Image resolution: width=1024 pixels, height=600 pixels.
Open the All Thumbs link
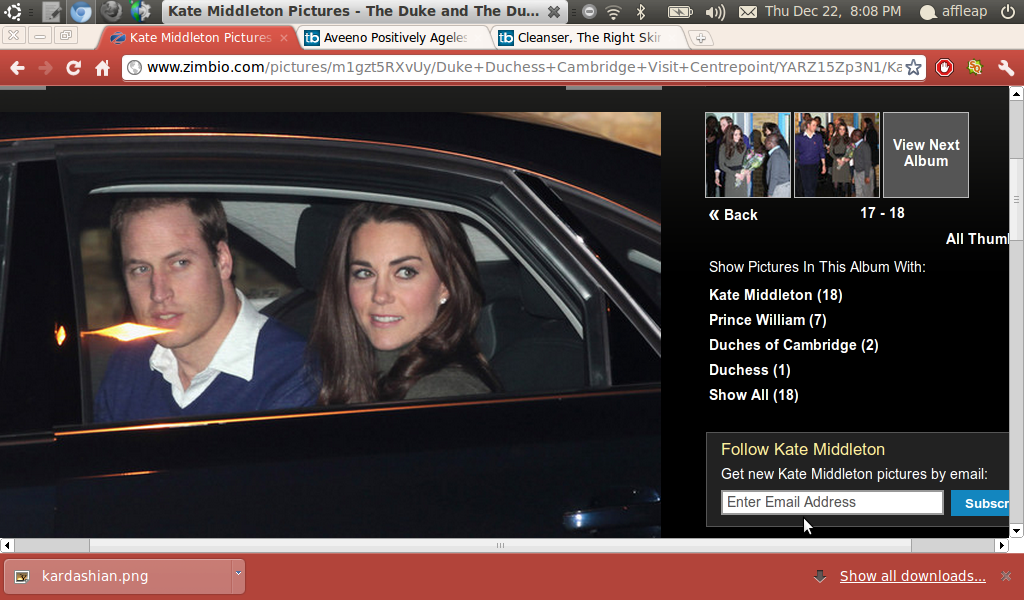pyautogui.click(x=978, y=239)
